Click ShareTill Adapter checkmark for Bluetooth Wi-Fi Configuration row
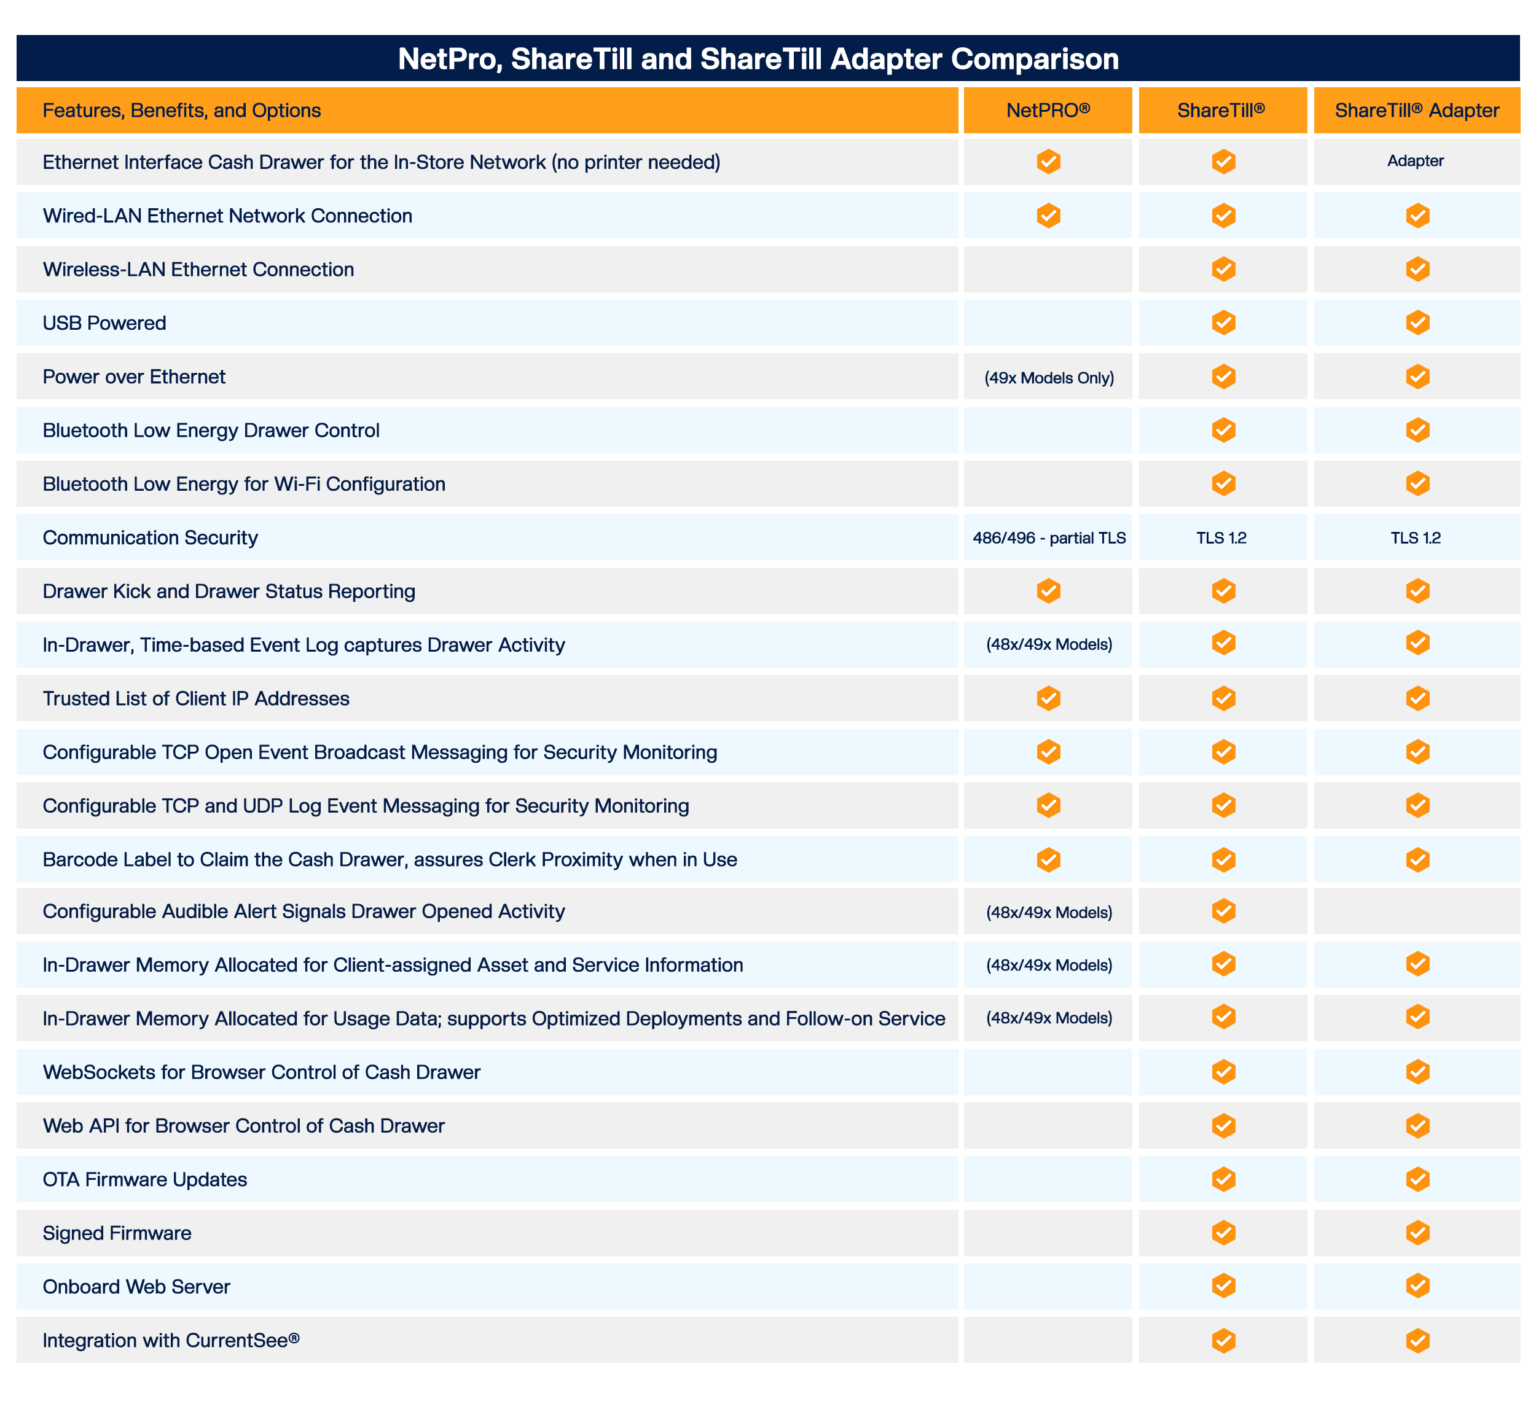Viewport: 1536px width, 1428px height. tap(1417, 484)
